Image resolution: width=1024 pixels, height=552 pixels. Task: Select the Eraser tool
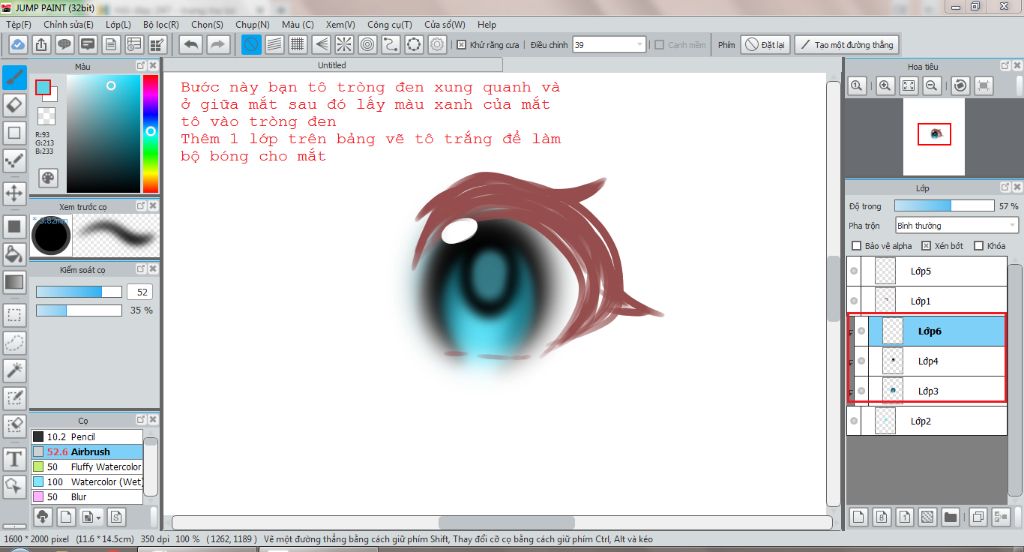[x=14, y=105]
